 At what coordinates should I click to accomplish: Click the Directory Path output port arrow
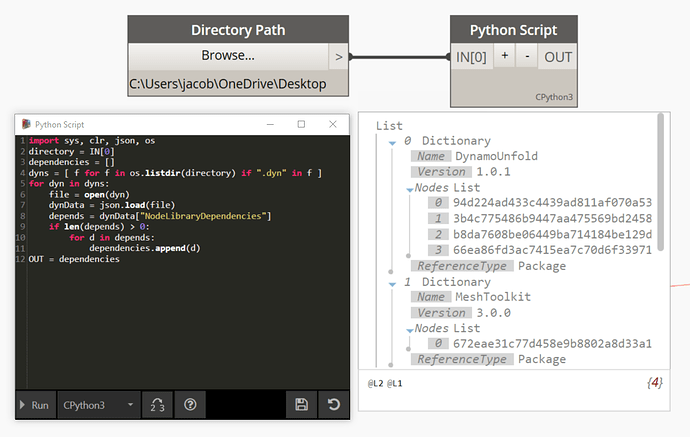tap(338, 57)
